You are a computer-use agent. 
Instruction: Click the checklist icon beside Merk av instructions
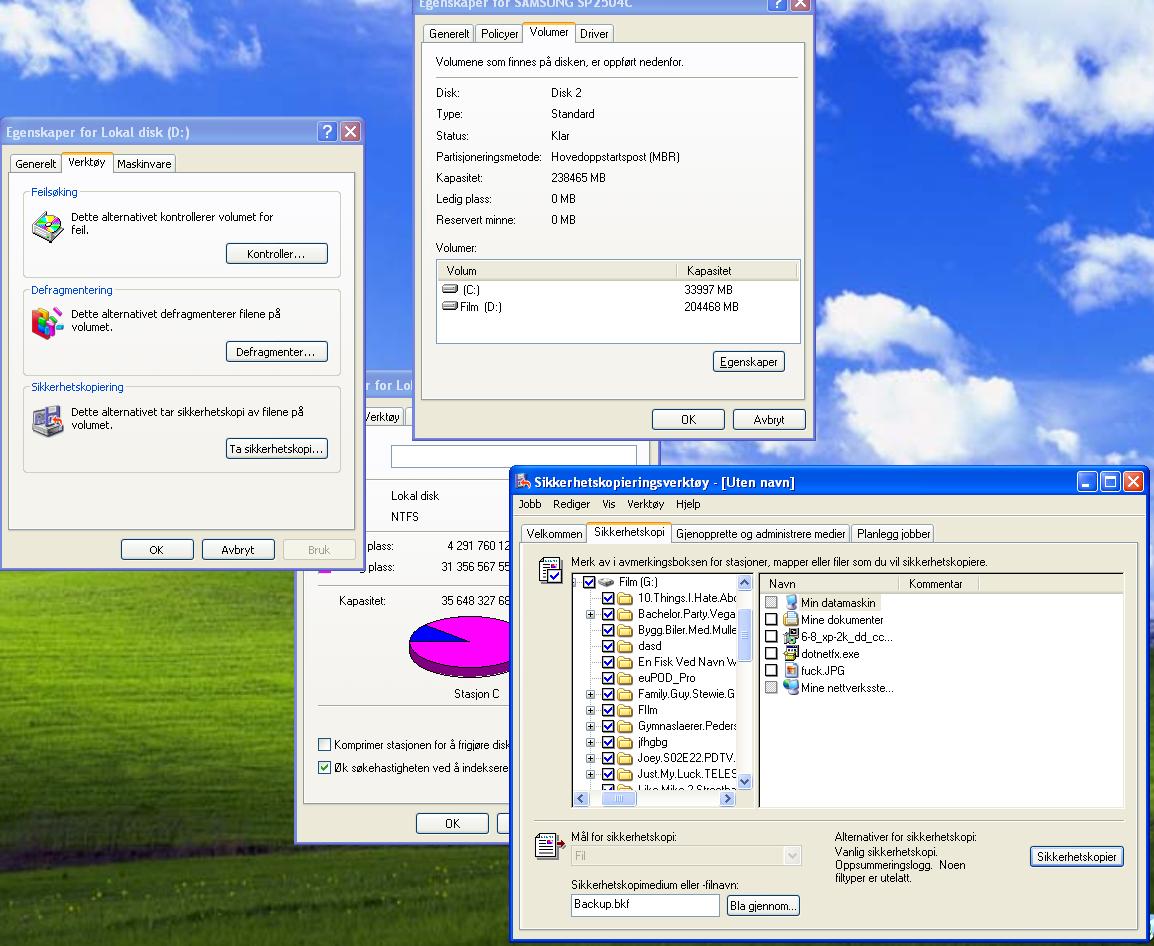551,571
